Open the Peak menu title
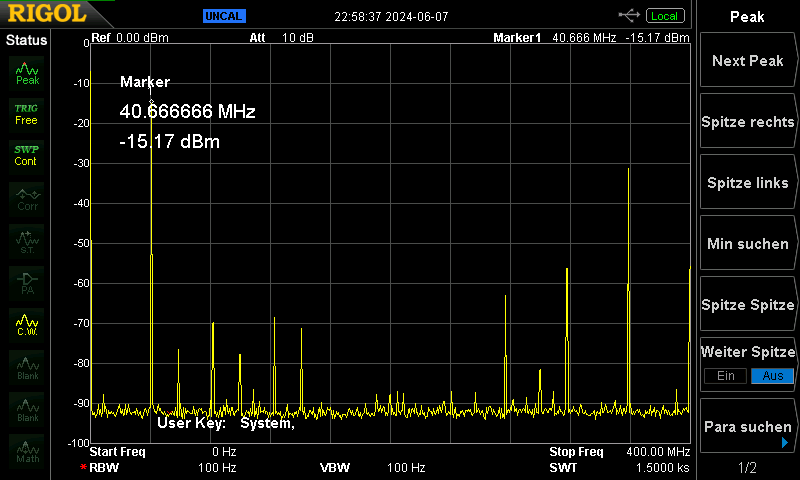800x480 pixels. coord(747,17)
